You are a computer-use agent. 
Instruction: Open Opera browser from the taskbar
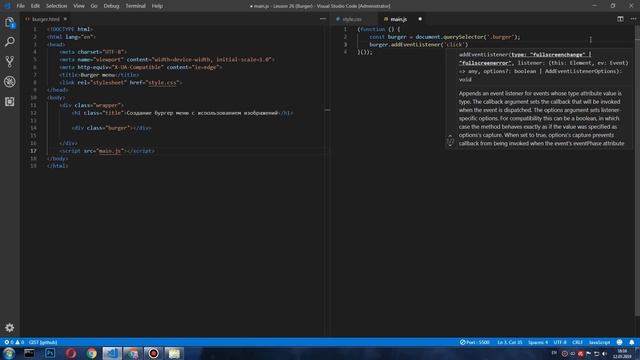tap(71, 353)
